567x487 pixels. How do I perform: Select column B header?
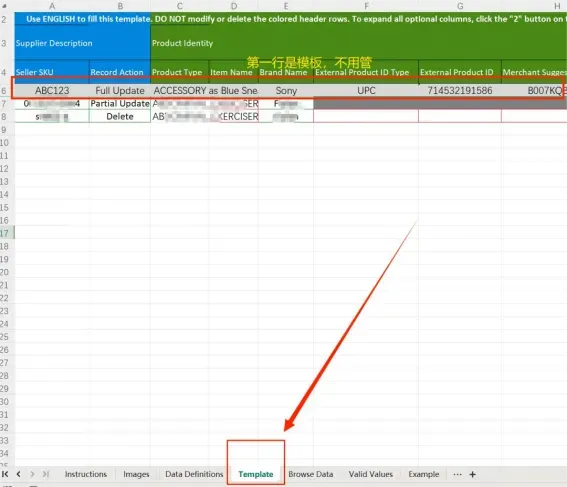[x=120, y=6]
